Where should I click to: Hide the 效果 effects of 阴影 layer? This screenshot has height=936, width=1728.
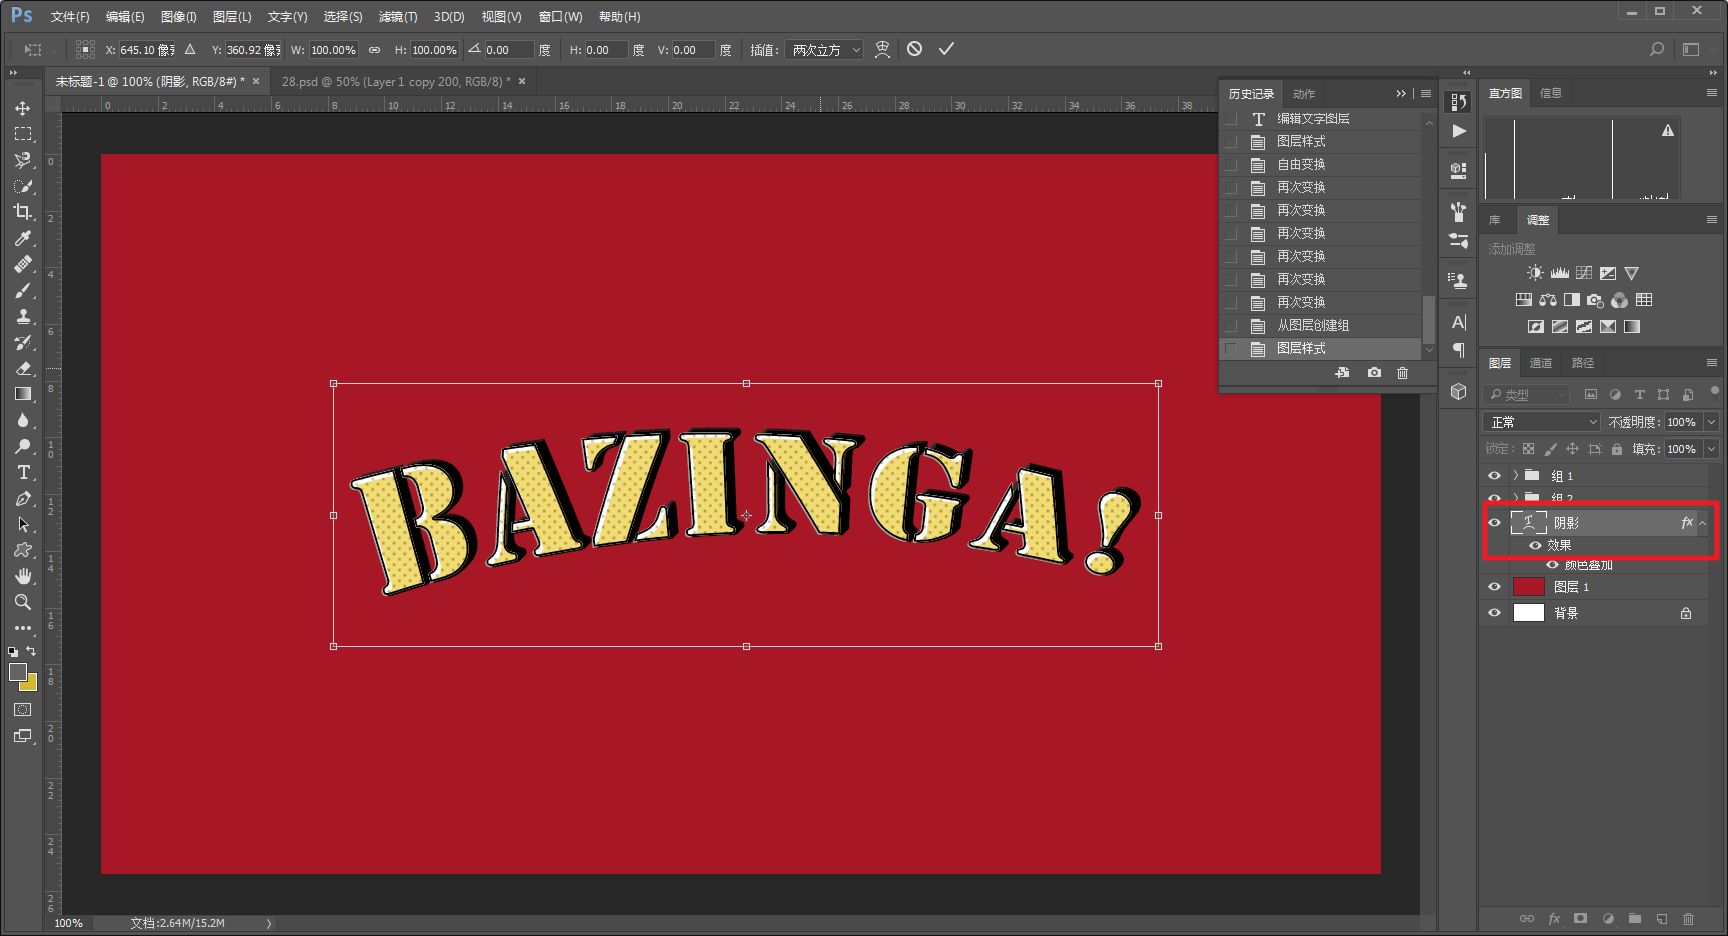1535,545
